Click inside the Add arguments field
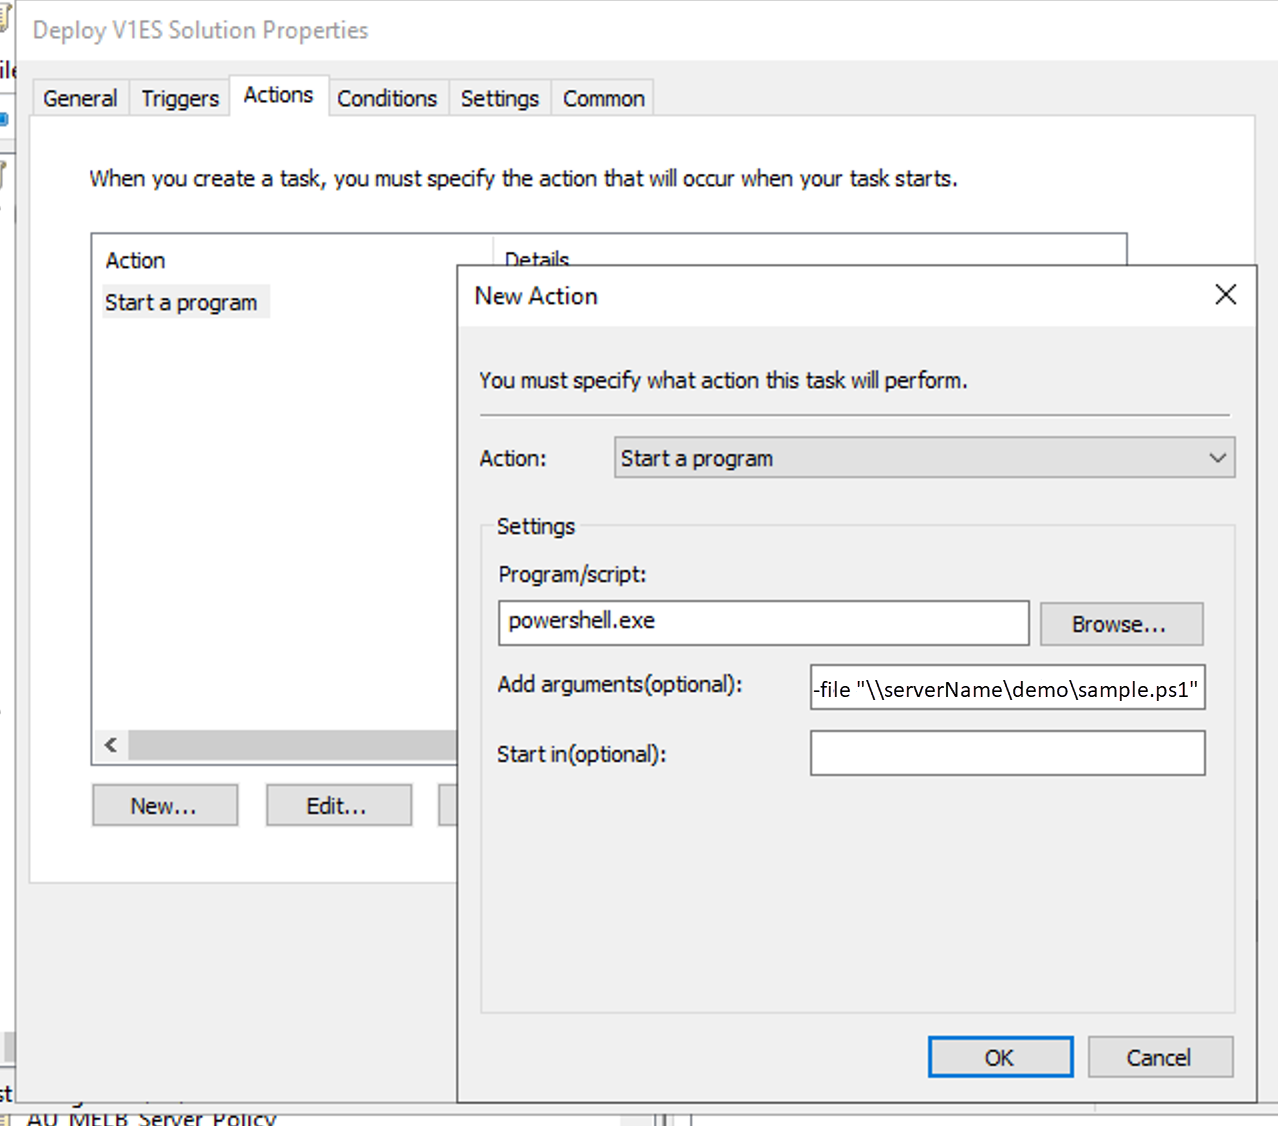 [x=1007, y=688]
